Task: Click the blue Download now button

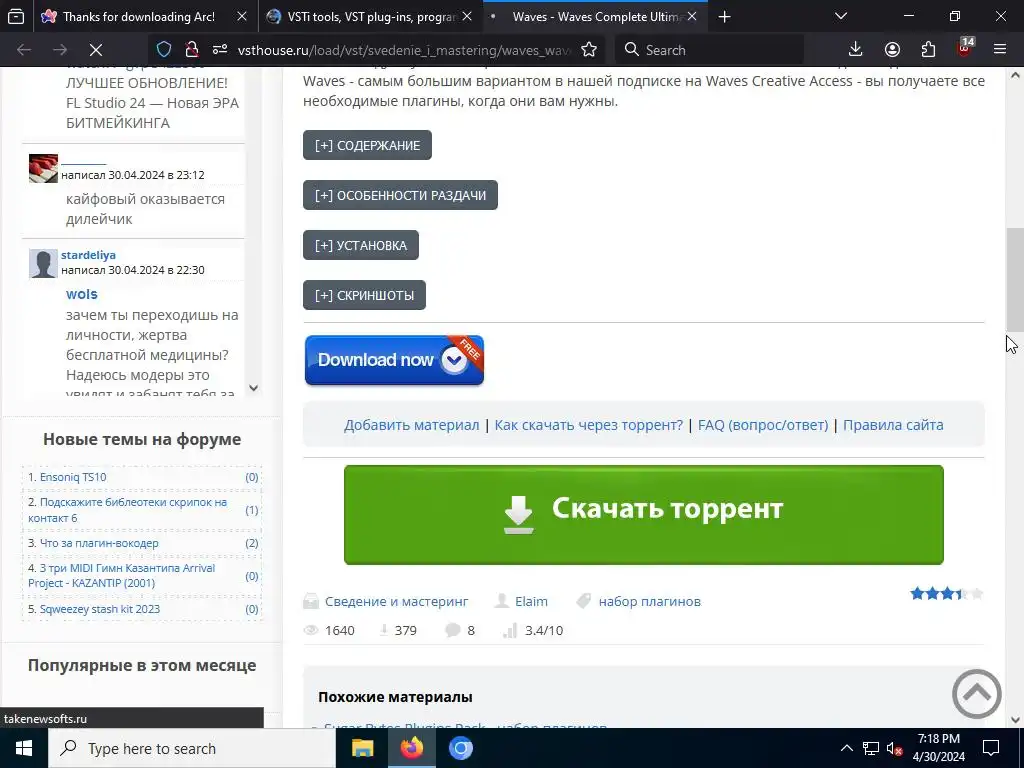Action: click(394, 360)
